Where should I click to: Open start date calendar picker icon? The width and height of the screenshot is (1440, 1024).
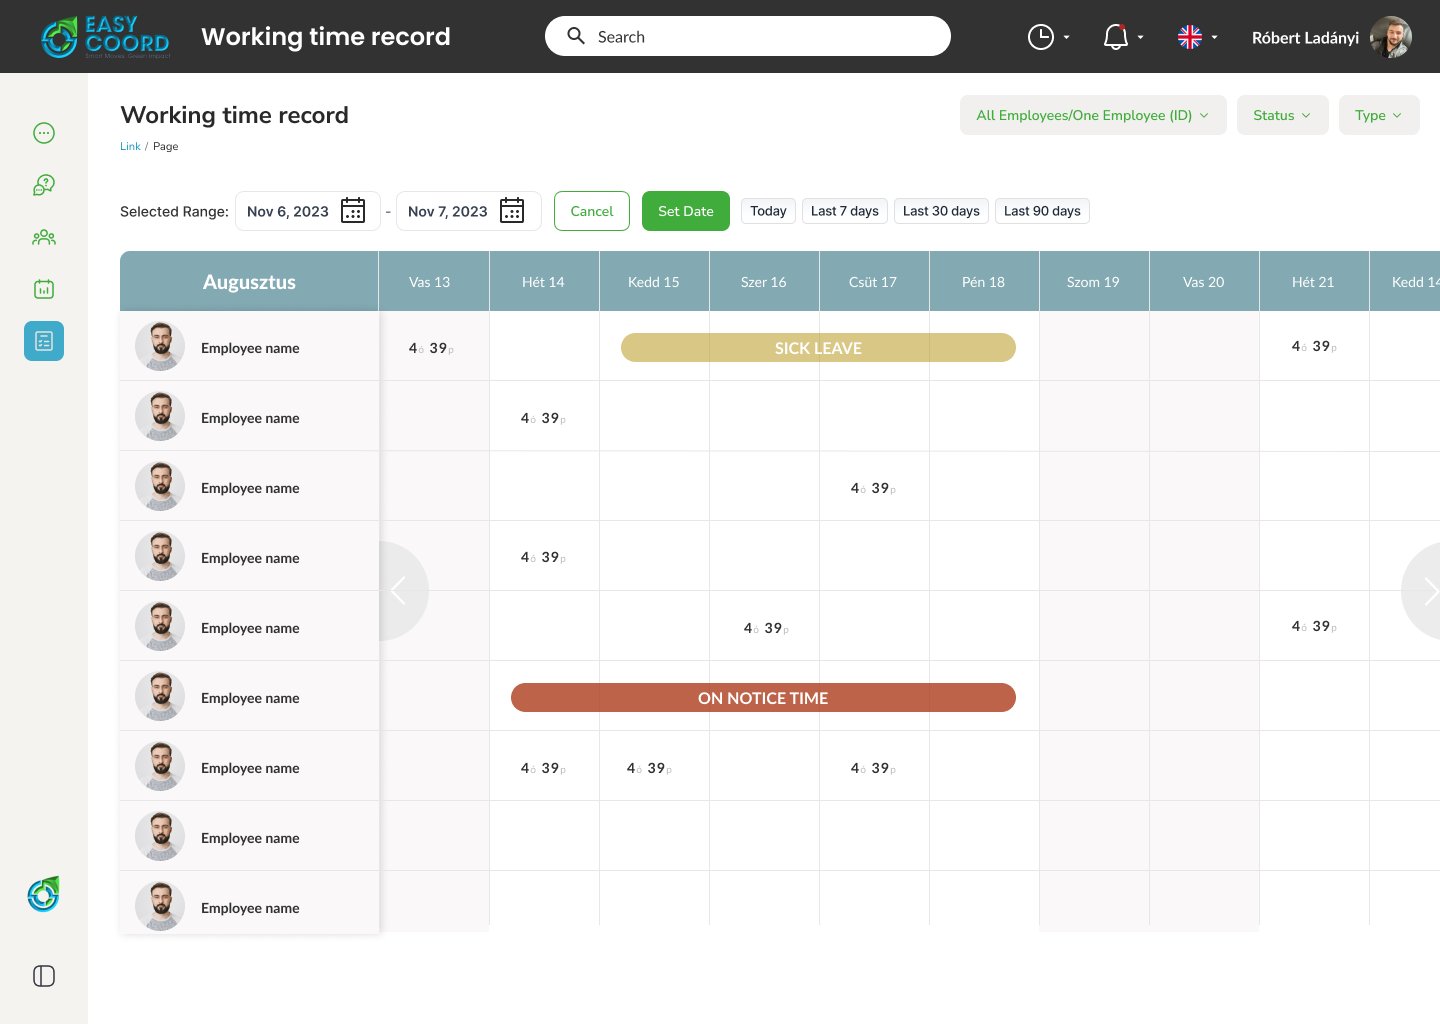coord(353,211)
